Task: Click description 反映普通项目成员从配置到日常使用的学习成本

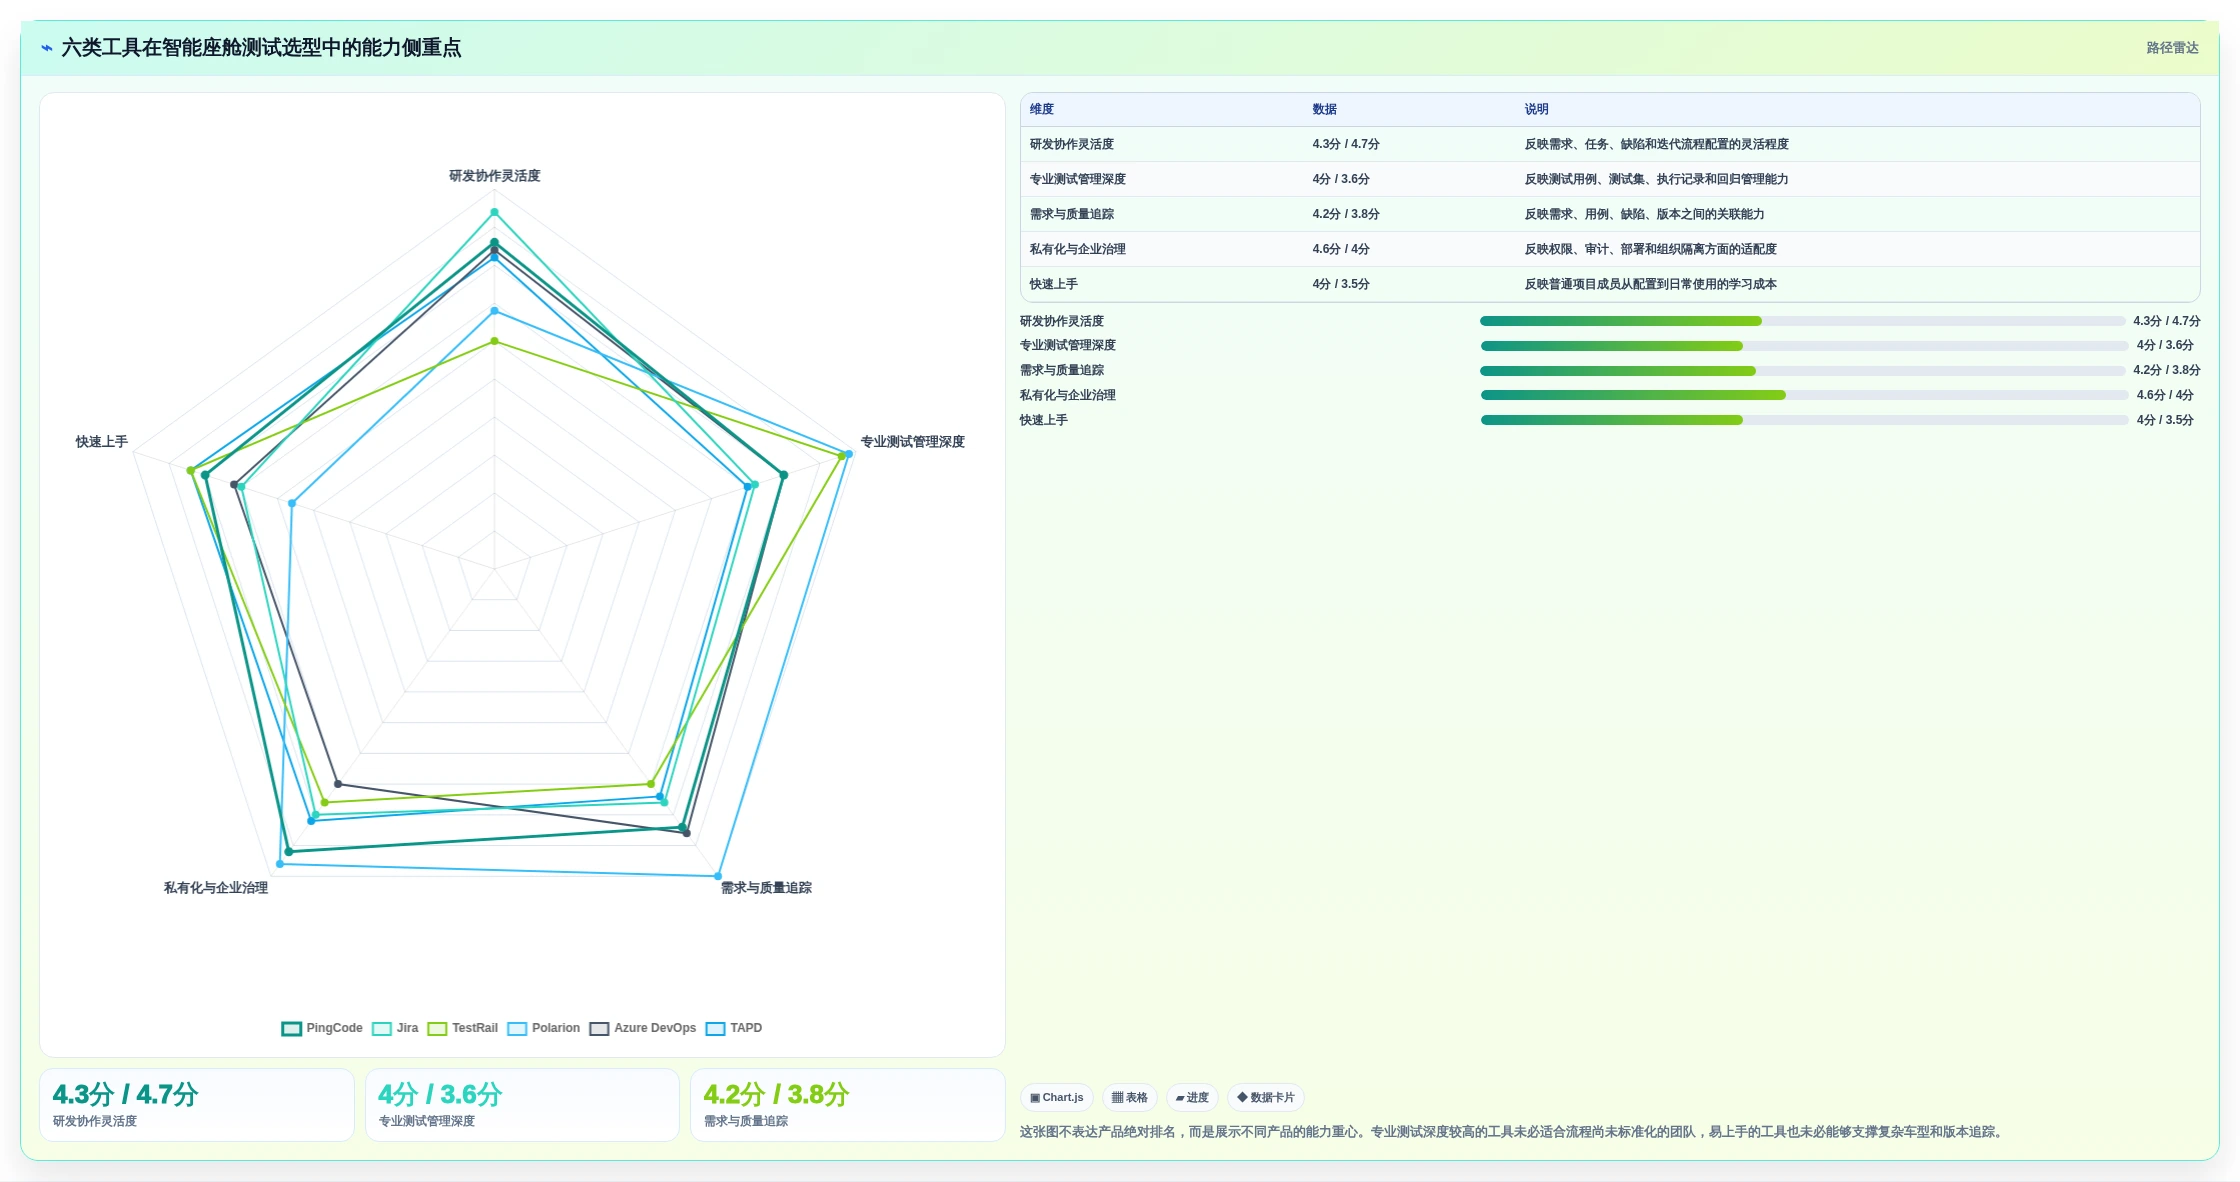Action: (1651, 284)
